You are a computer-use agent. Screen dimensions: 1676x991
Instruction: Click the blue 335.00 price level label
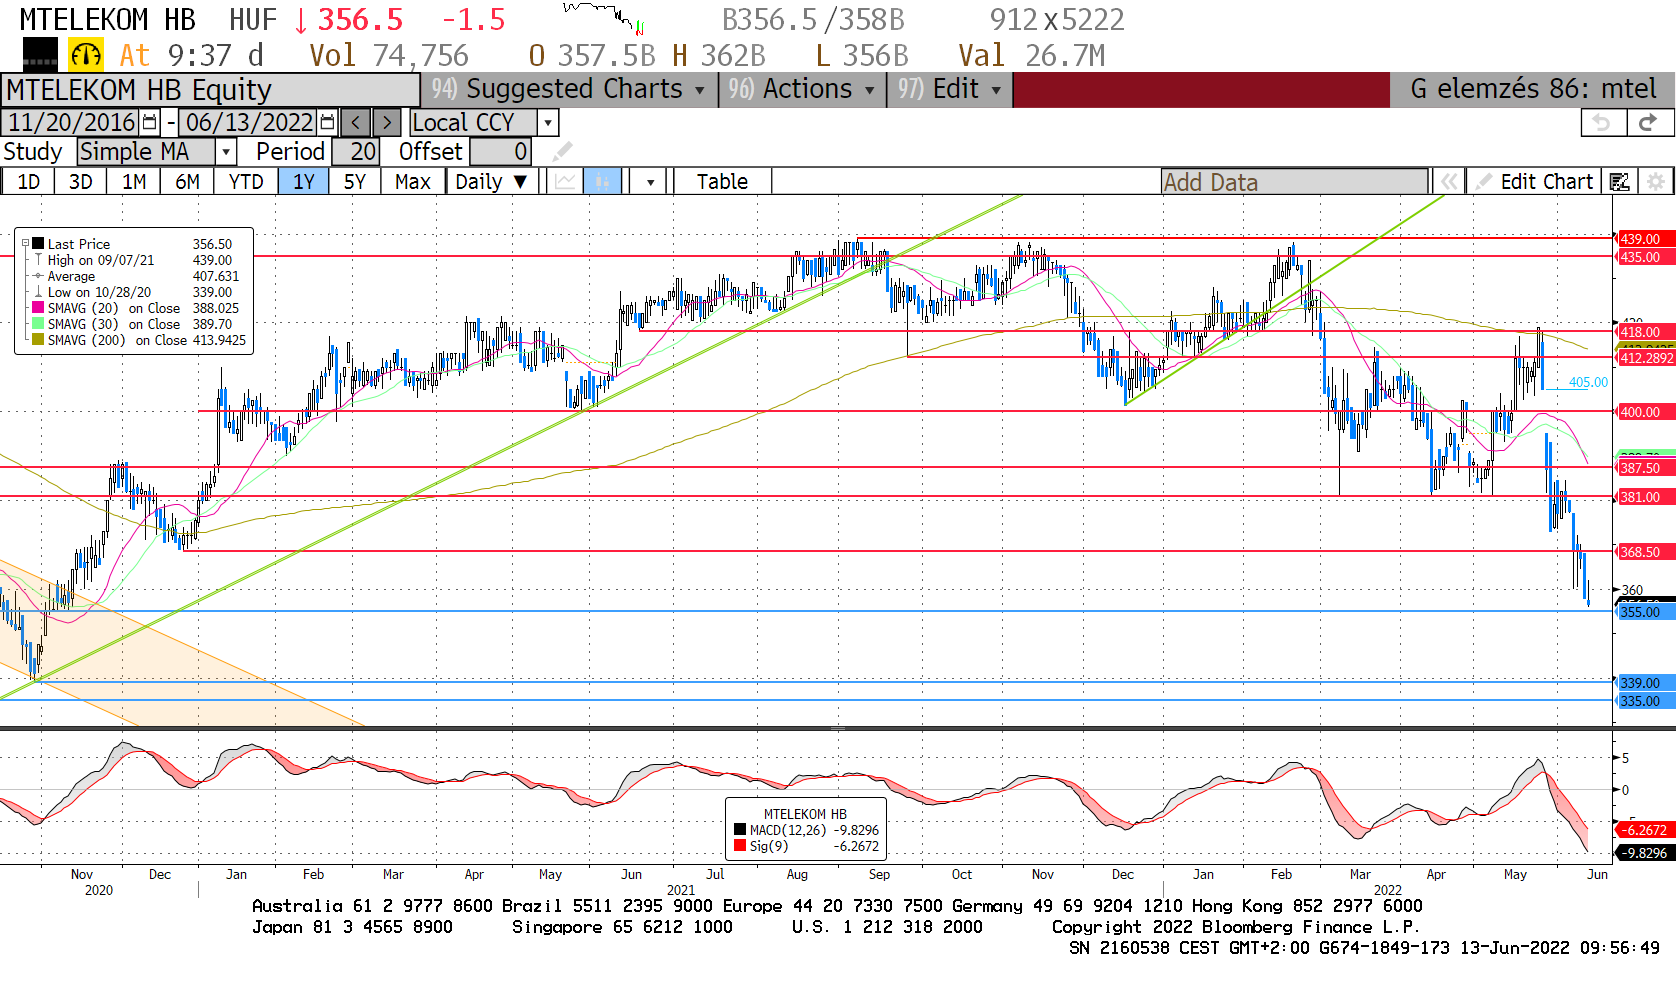click(1645, 701)
